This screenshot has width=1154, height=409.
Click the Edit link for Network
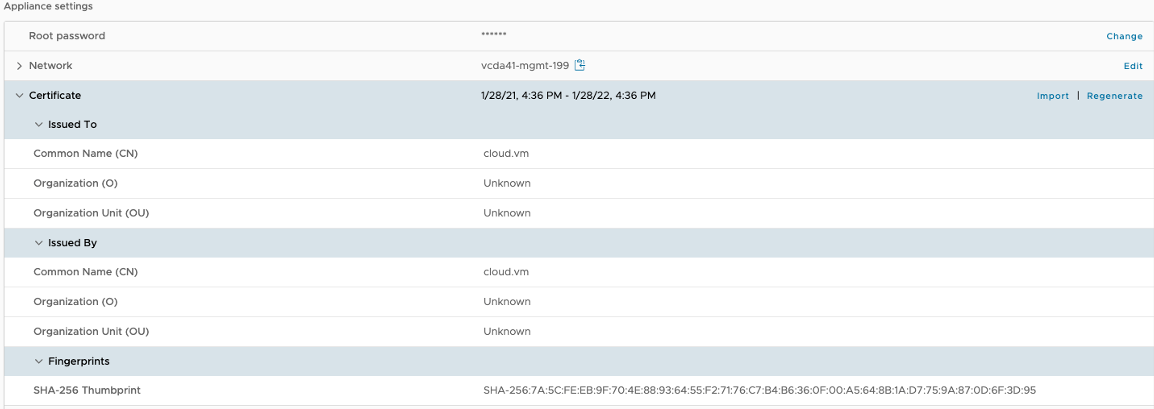tap(1133, 66)
